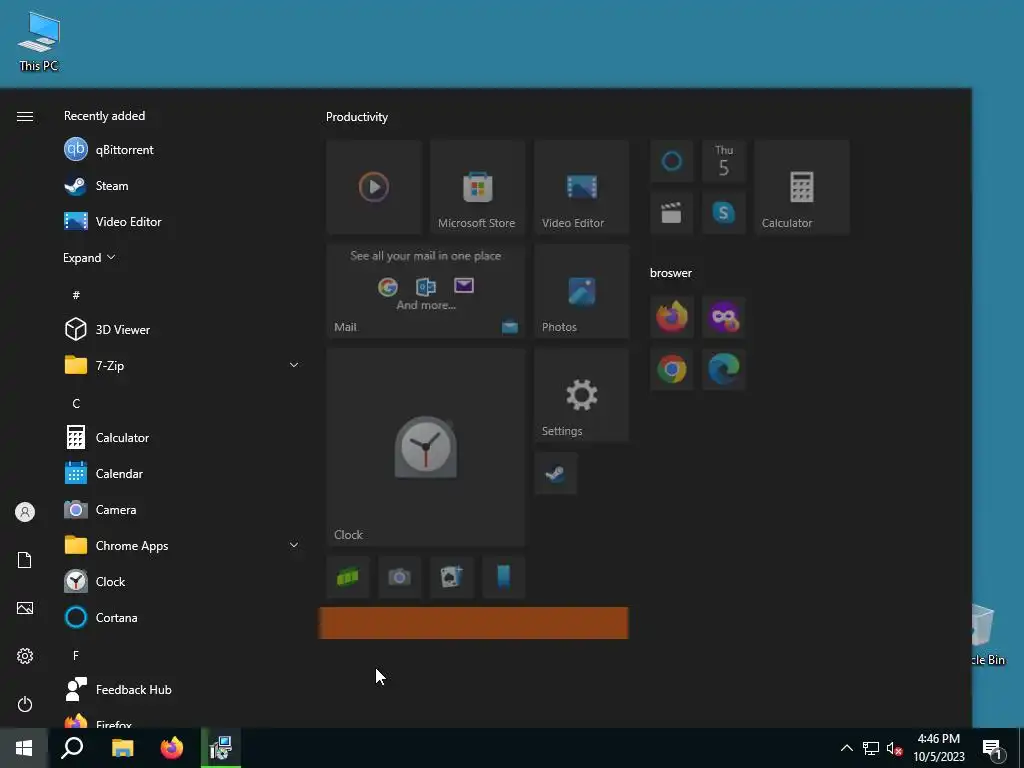Viewport: 1024px width, 768px height.
Task: Launch Steam from the Recently added list
Action: coord(183,185)
